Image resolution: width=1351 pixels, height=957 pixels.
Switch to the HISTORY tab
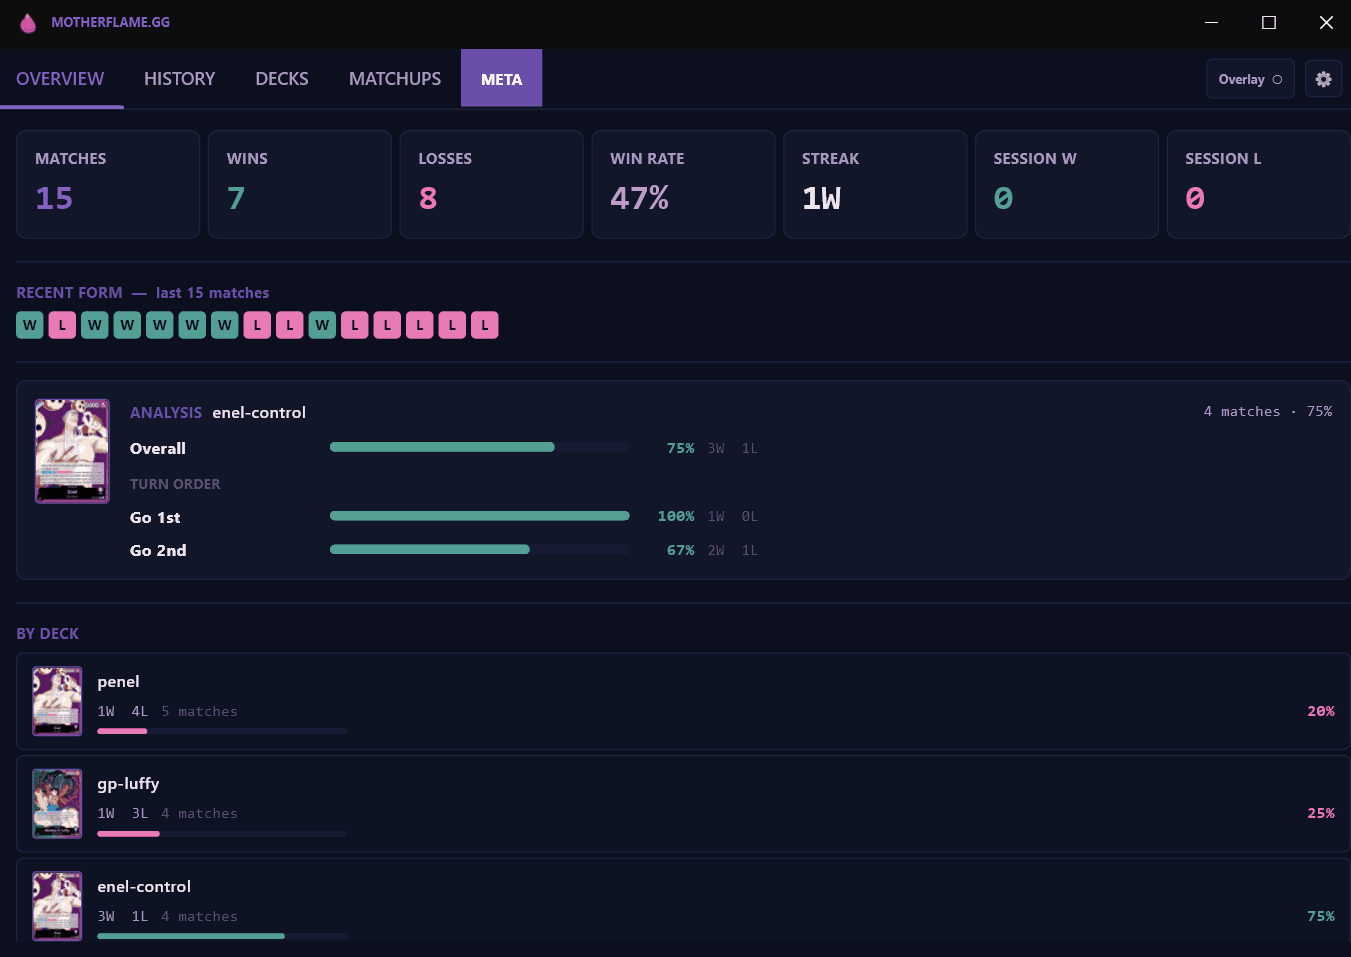tap(179, 78)
